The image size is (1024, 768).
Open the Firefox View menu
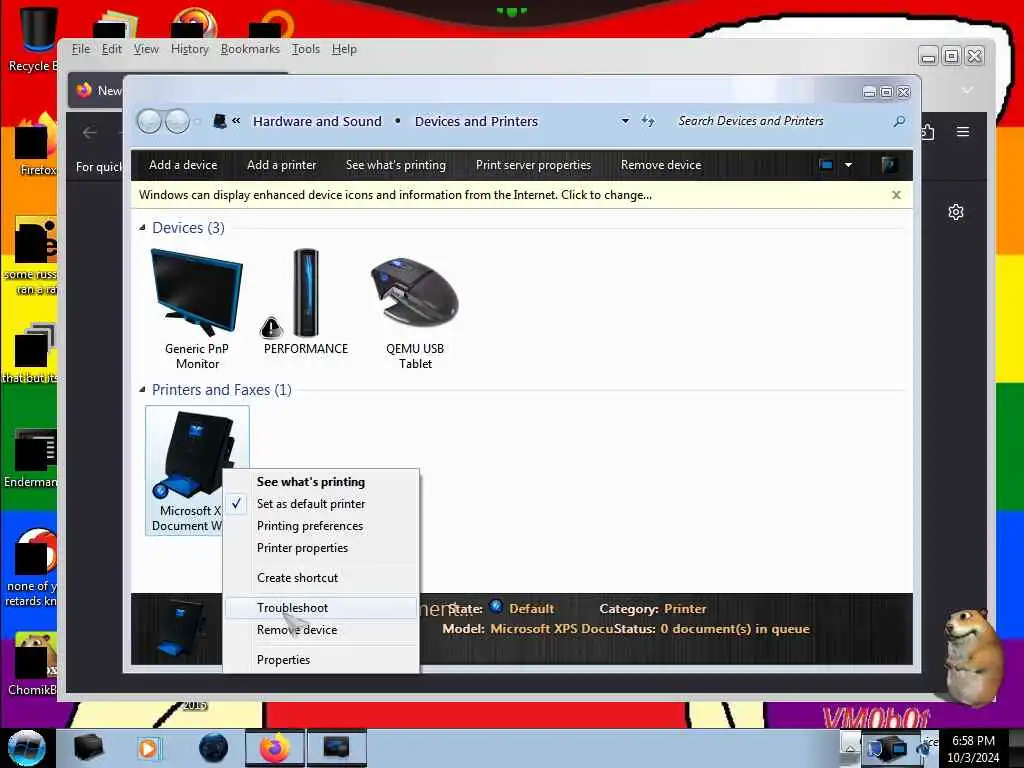tap(146, 49)
